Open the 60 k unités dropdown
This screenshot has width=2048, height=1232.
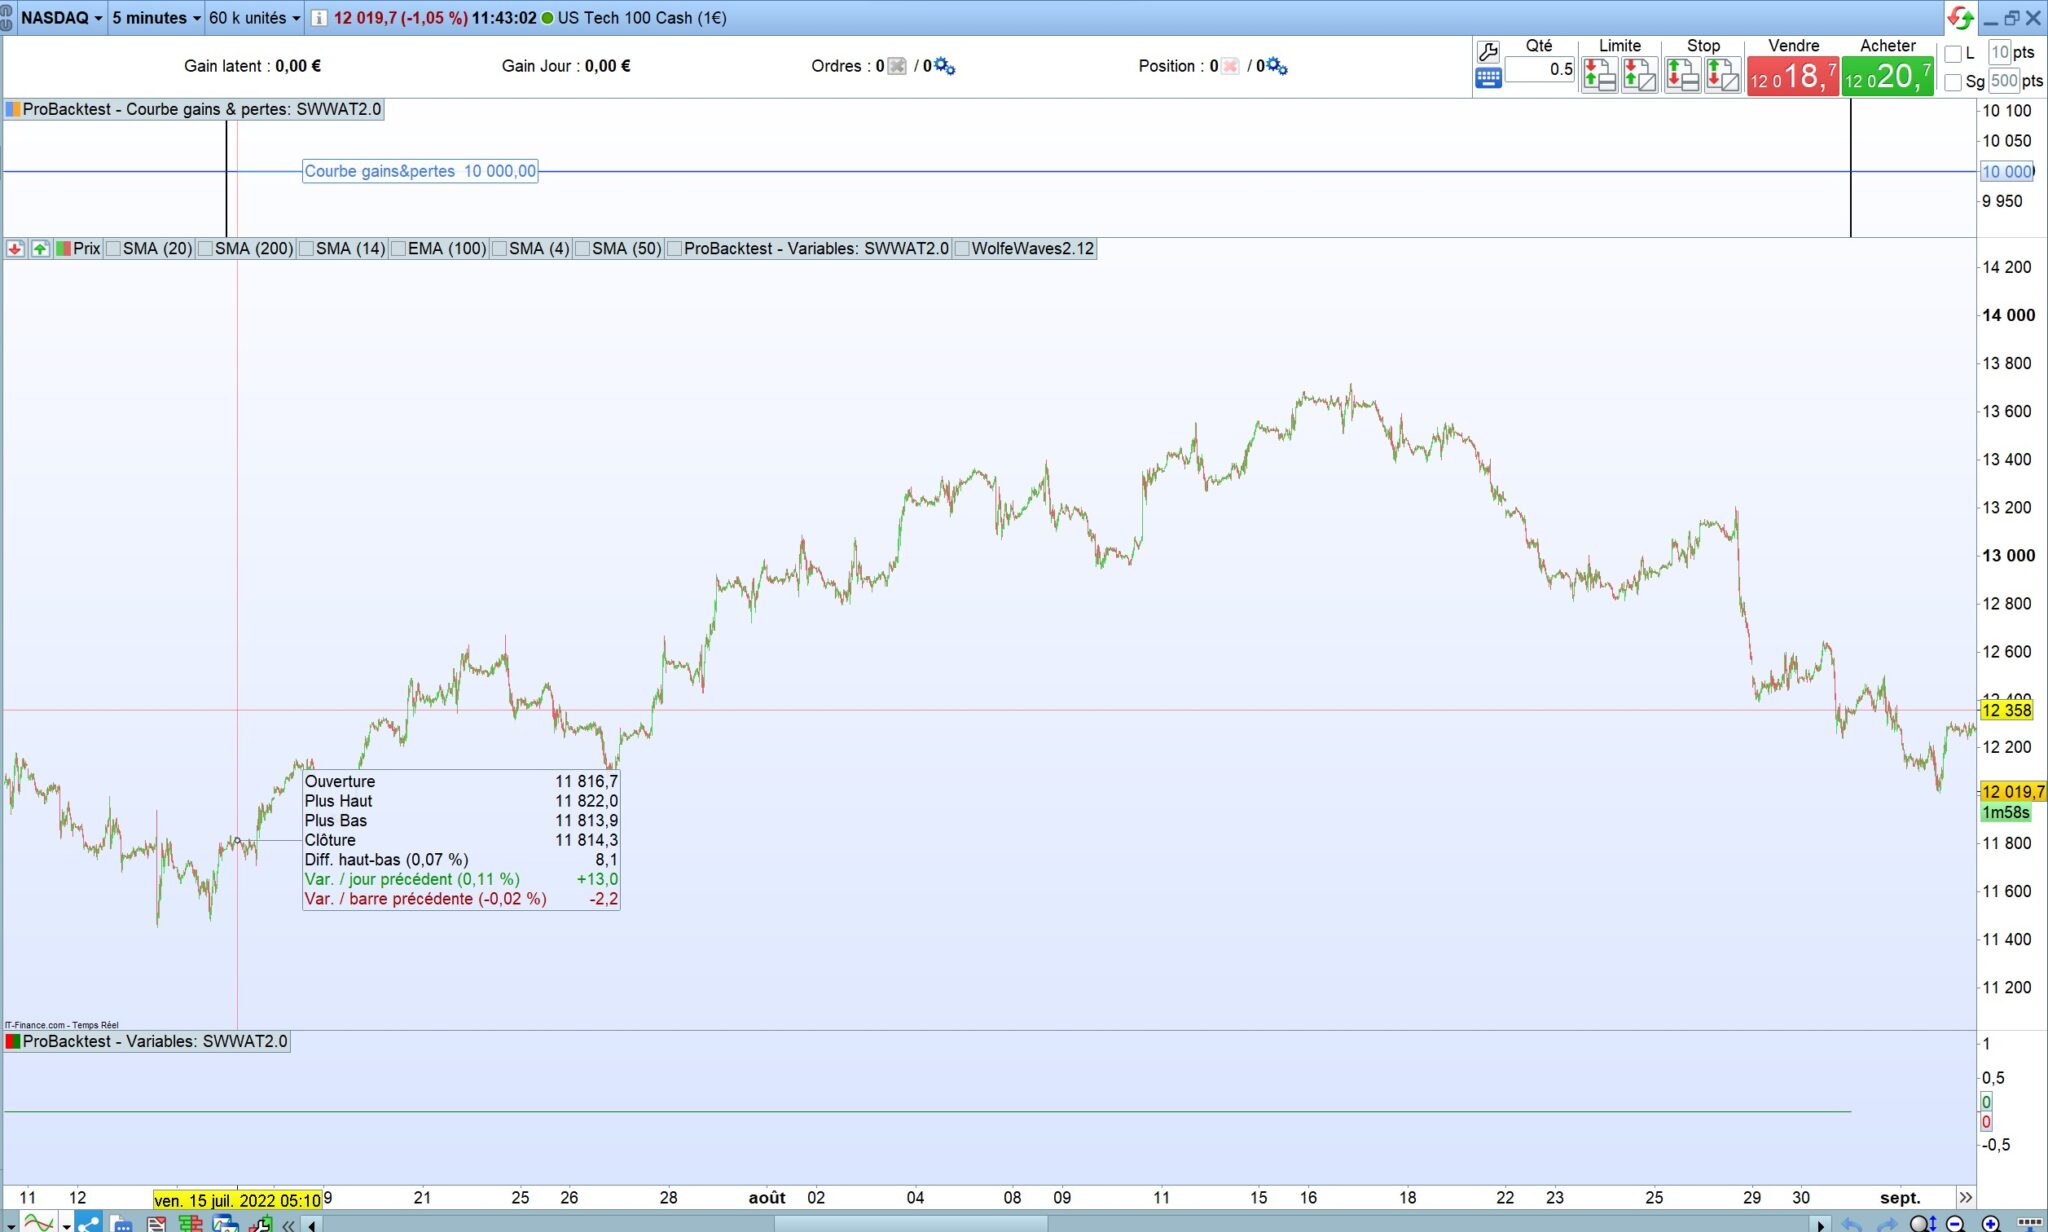254,18
